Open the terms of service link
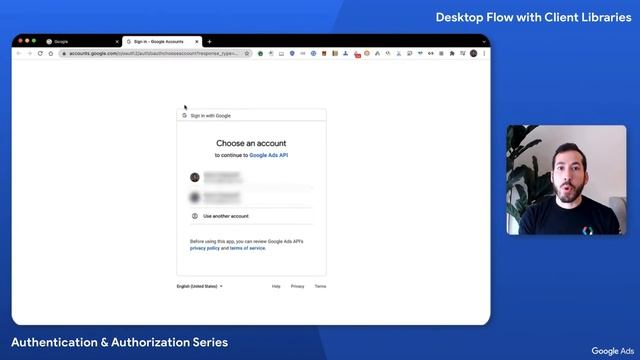Viewport: 640px width, 360px height. [x=247, y=248]
